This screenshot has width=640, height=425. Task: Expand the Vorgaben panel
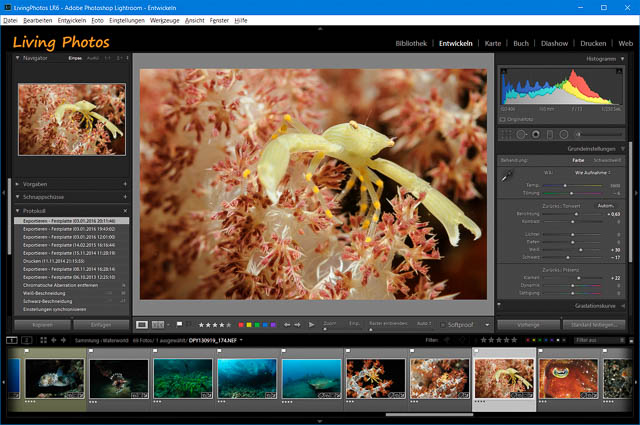18,184
